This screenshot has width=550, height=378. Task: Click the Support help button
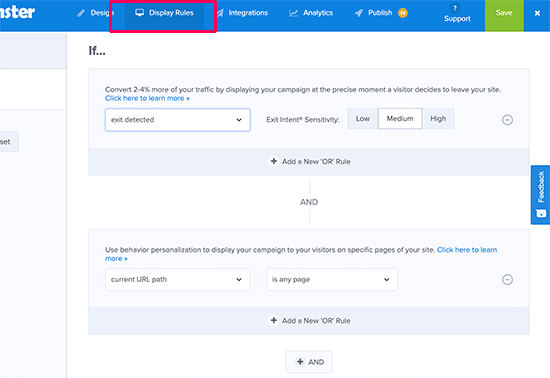click(457, 14)
